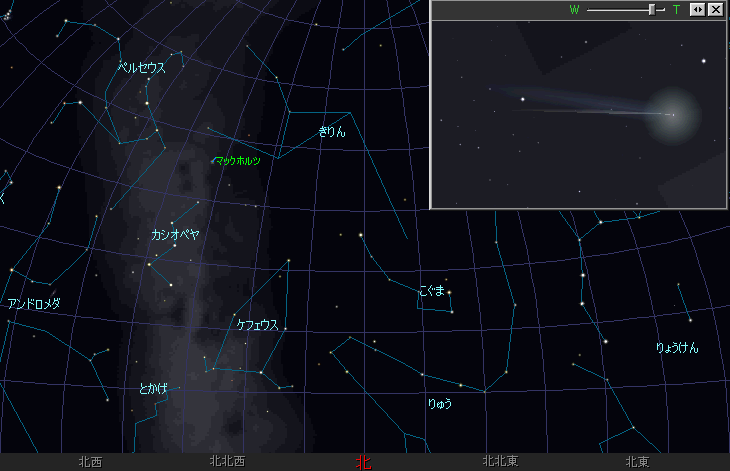The width and height of the screenshot is (730, 471).
Task: Click the ペルセウス constellation label
Action: click(141, 68)
